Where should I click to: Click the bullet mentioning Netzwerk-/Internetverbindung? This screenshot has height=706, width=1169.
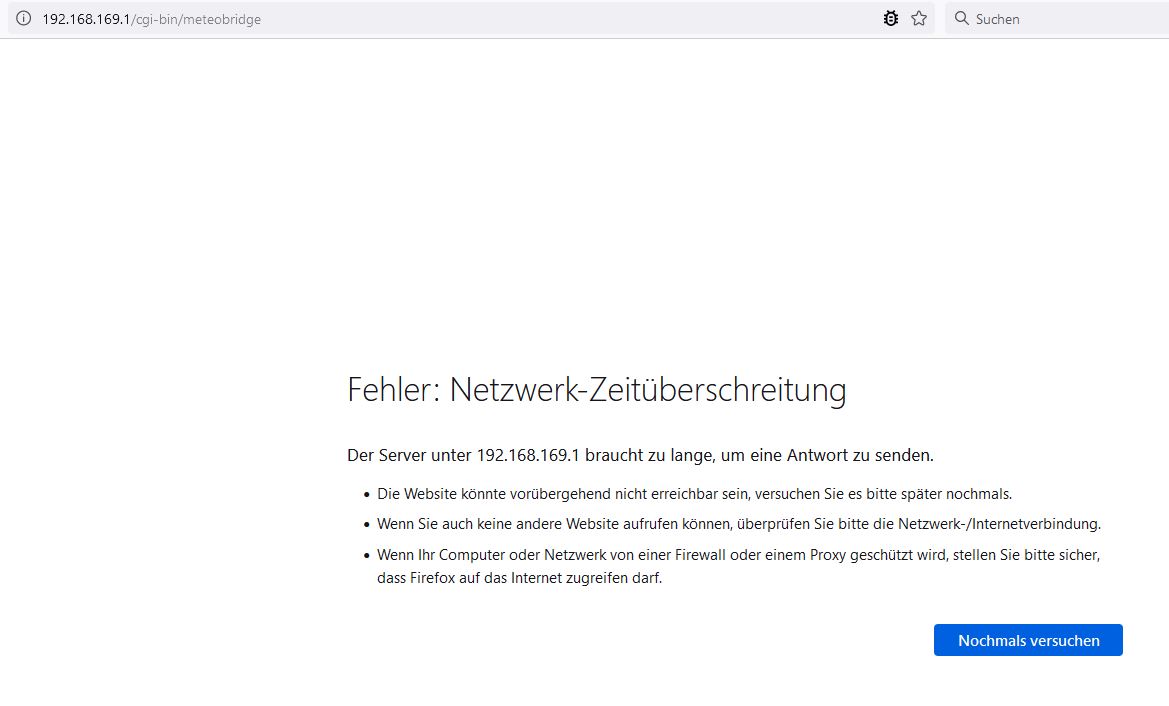coord(739,524)
